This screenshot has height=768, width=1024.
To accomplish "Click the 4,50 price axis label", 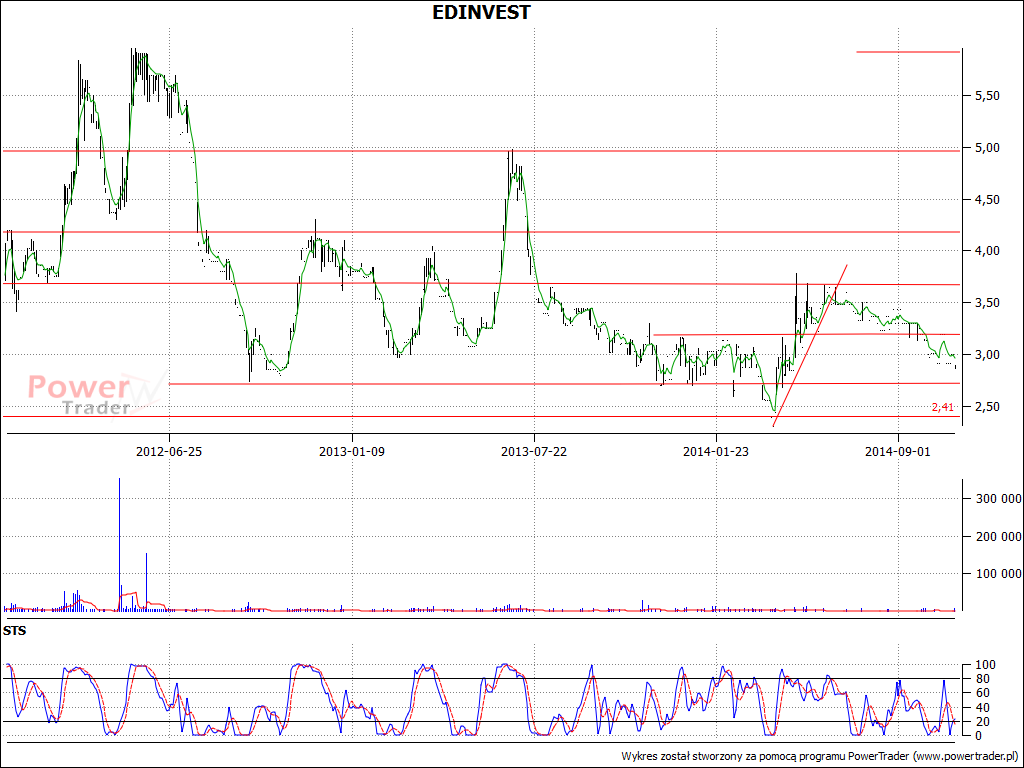I will 987,199.
